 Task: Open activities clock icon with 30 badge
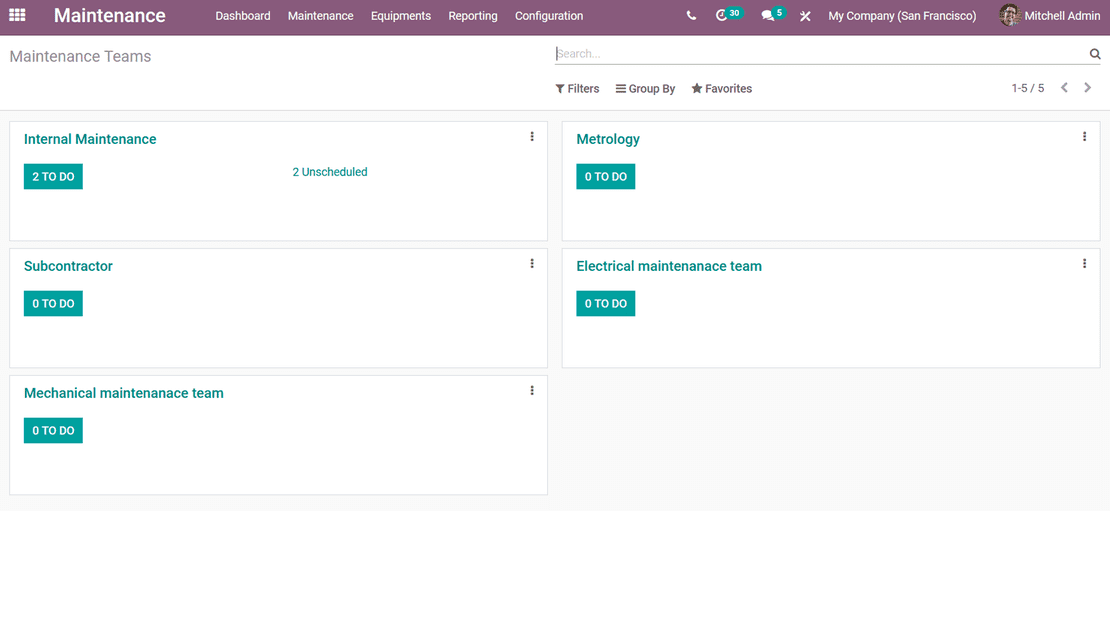tap(724, 16)
